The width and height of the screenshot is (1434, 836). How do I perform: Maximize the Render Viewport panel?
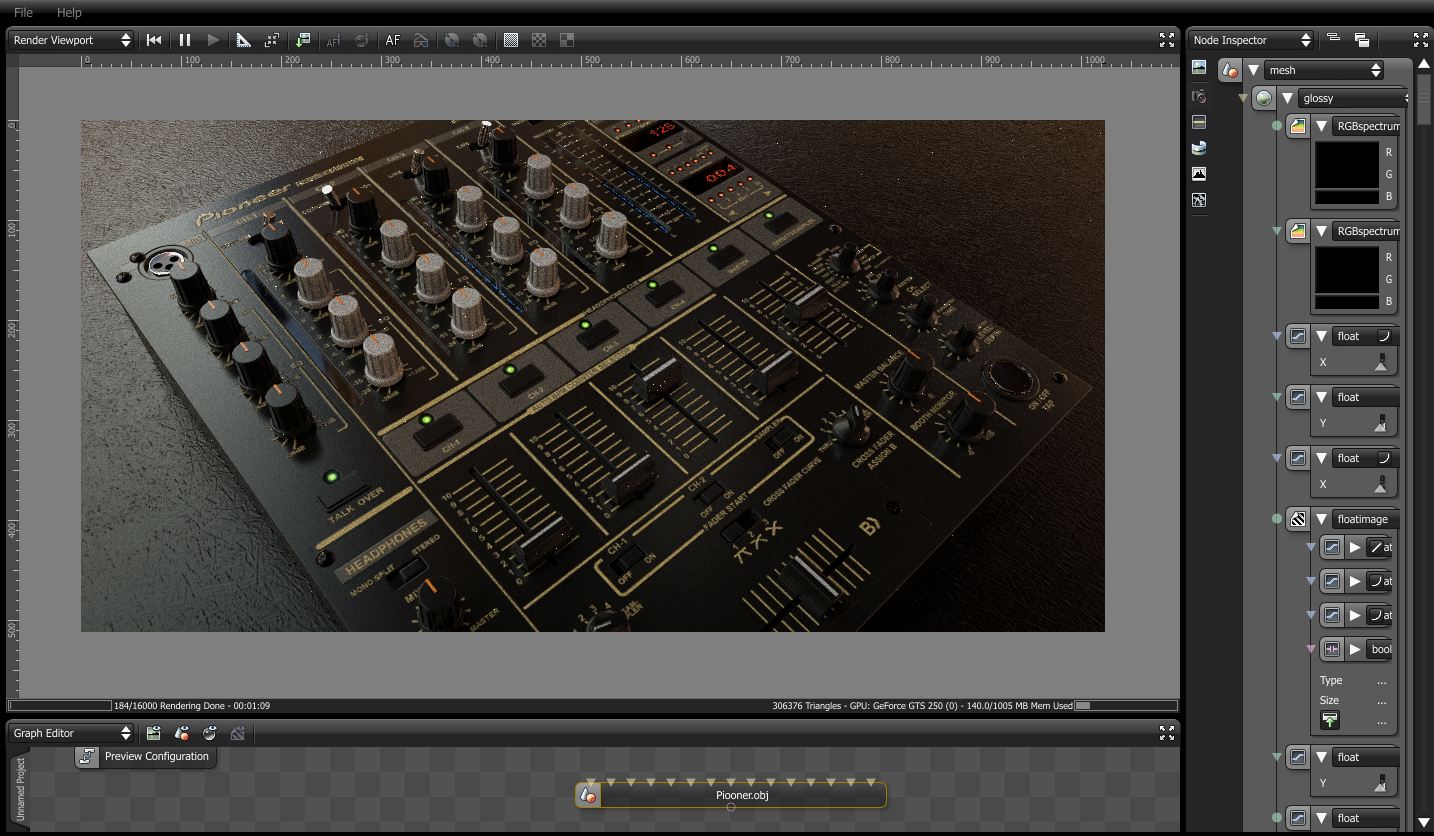click(1167, 40)
